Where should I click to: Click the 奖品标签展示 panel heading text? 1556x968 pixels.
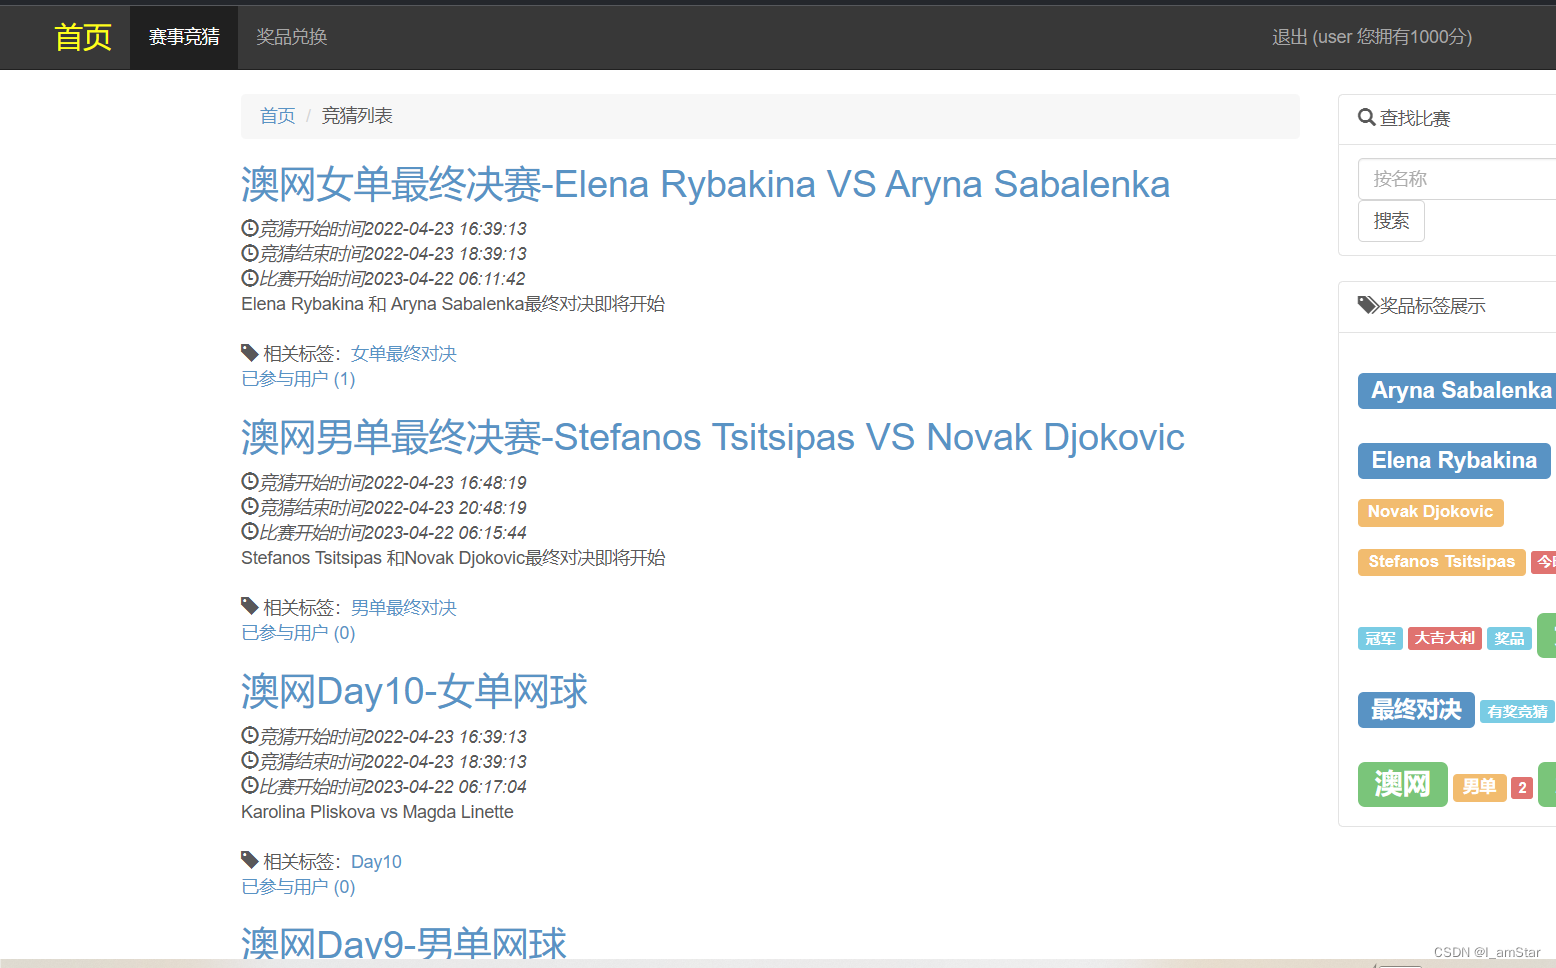pos(1433,306)
